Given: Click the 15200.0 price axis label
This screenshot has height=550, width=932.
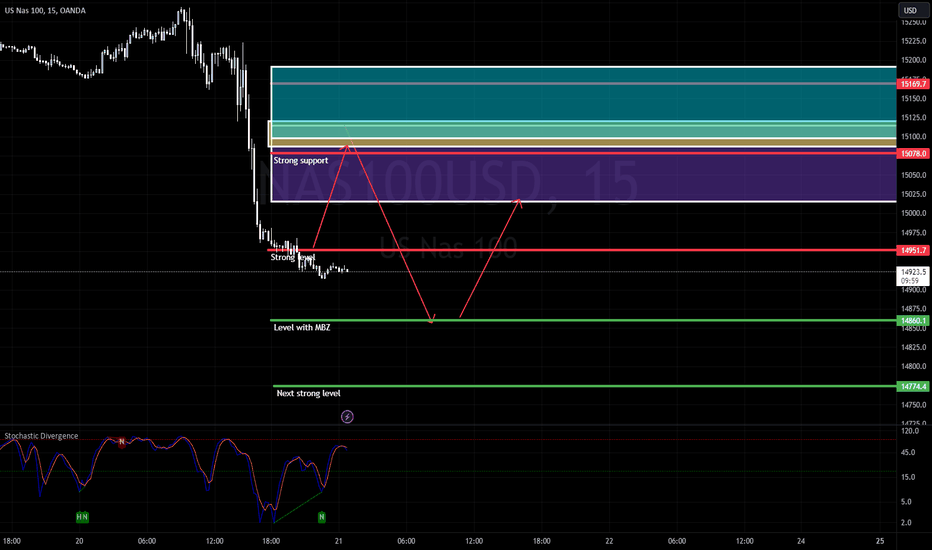Looking at the screenshot, I should 914,60.
